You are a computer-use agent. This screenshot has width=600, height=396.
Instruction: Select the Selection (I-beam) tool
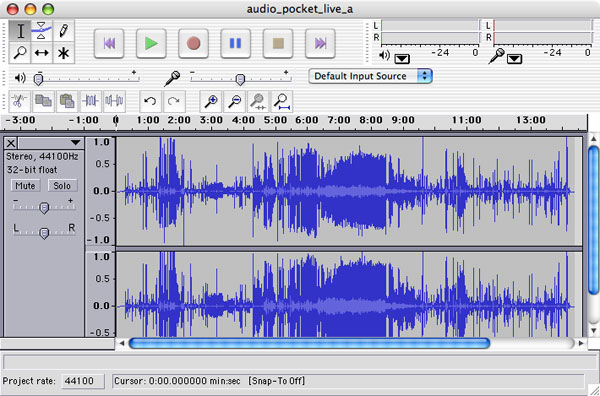coord(20,31)
